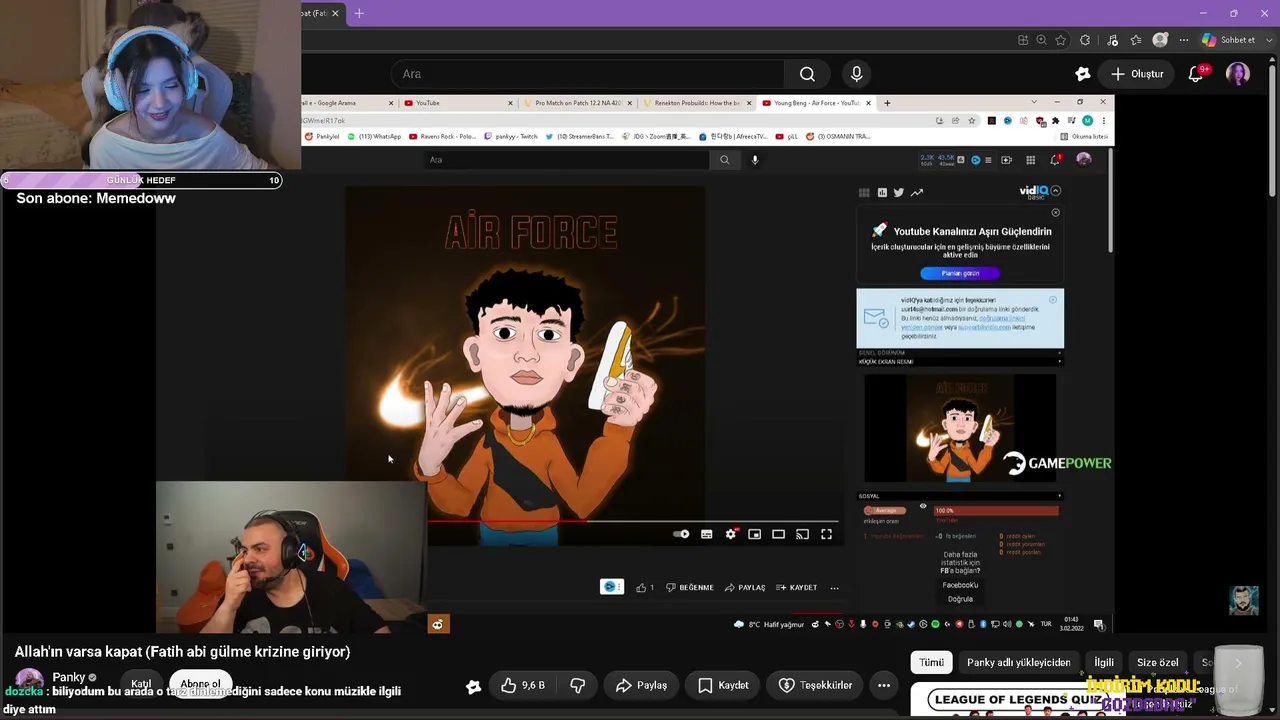The height and width of the screenshot is (720, 1280).
Task: Toggle subtitles in the inner video player
Action: [x=706, y=534]
